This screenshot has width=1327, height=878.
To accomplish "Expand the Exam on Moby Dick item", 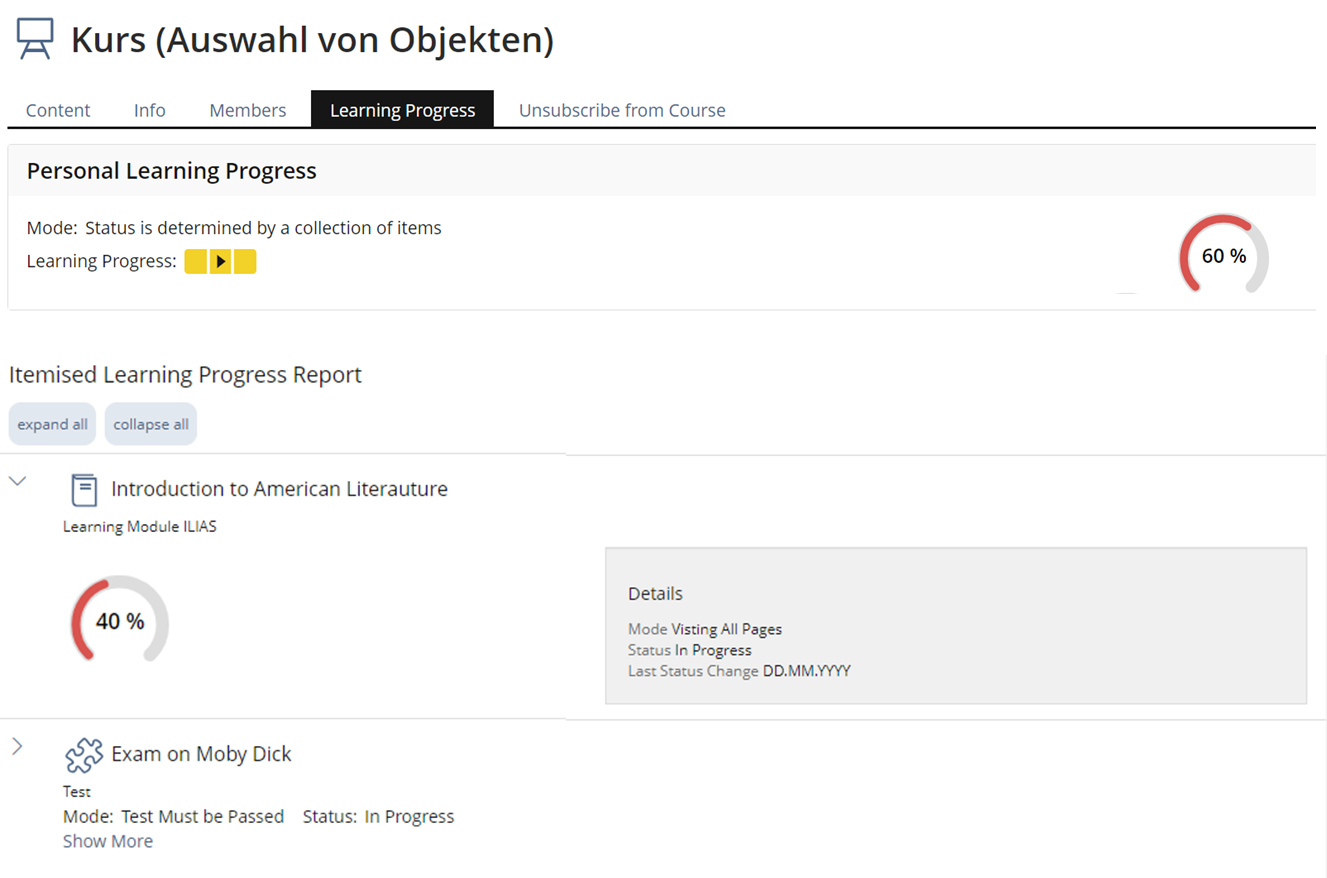I will click(17, 746).
